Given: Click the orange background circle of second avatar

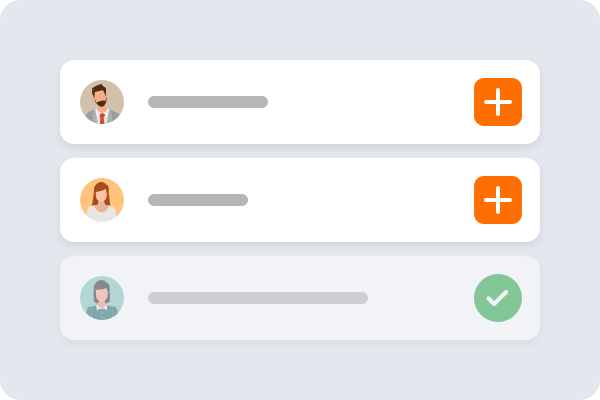Looking at the screenshot, I should (x=88, y=192).
